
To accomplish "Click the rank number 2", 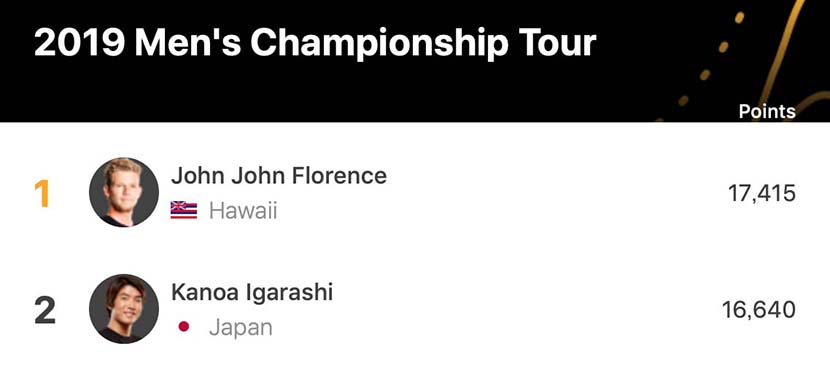I will click(x=45, y=310).
